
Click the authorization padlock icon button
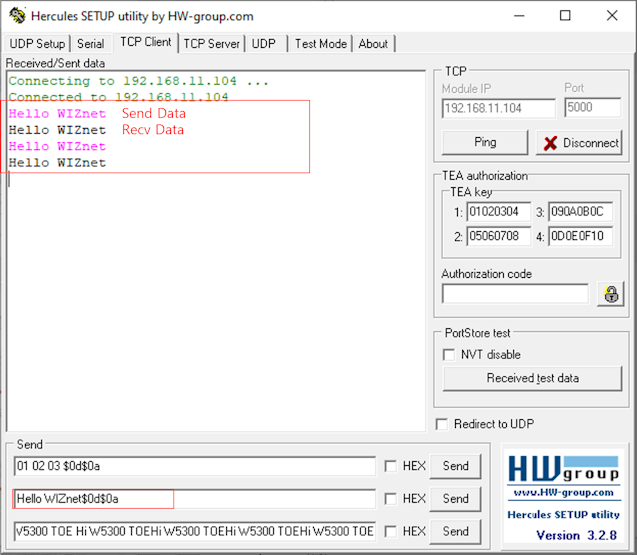point(608,293)
